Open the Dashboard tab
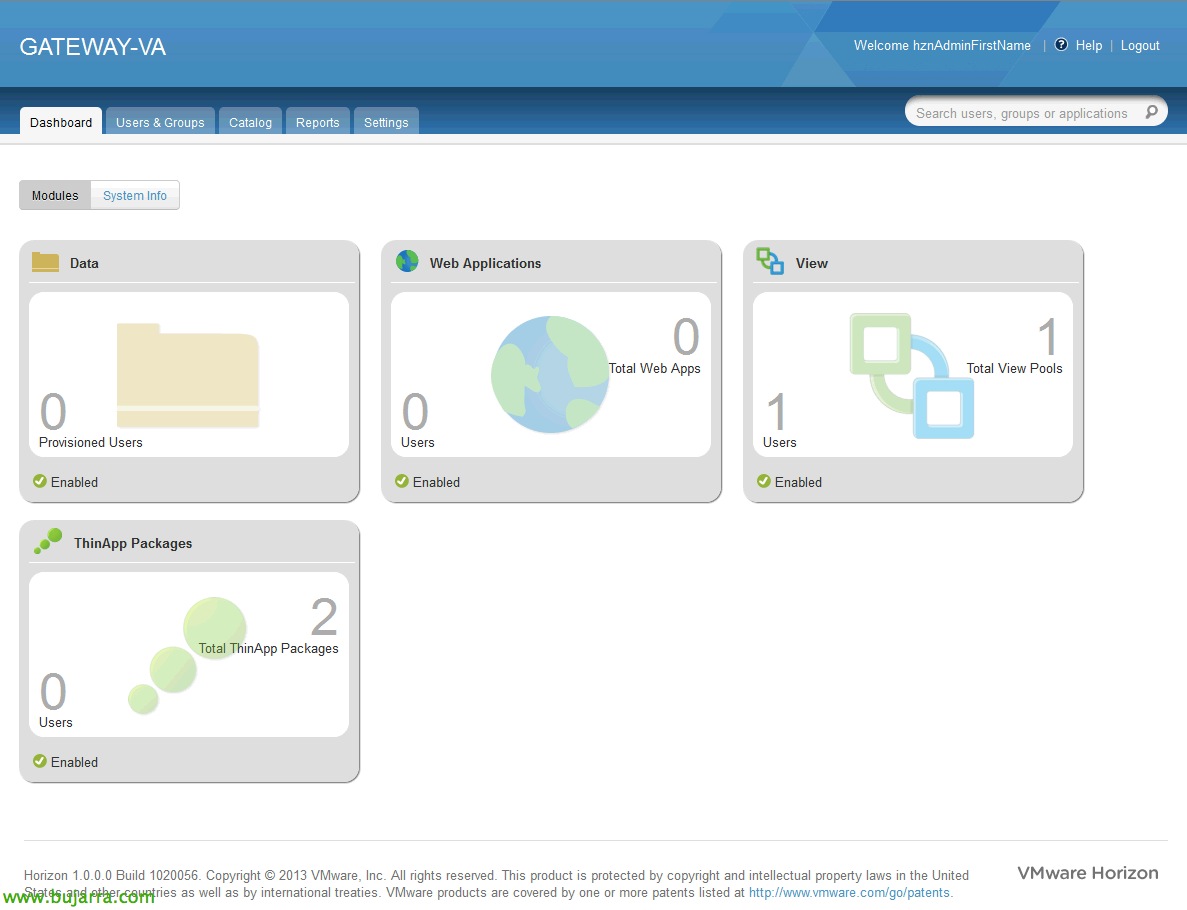Screen dimensions: 1187x910 point(61,122)
